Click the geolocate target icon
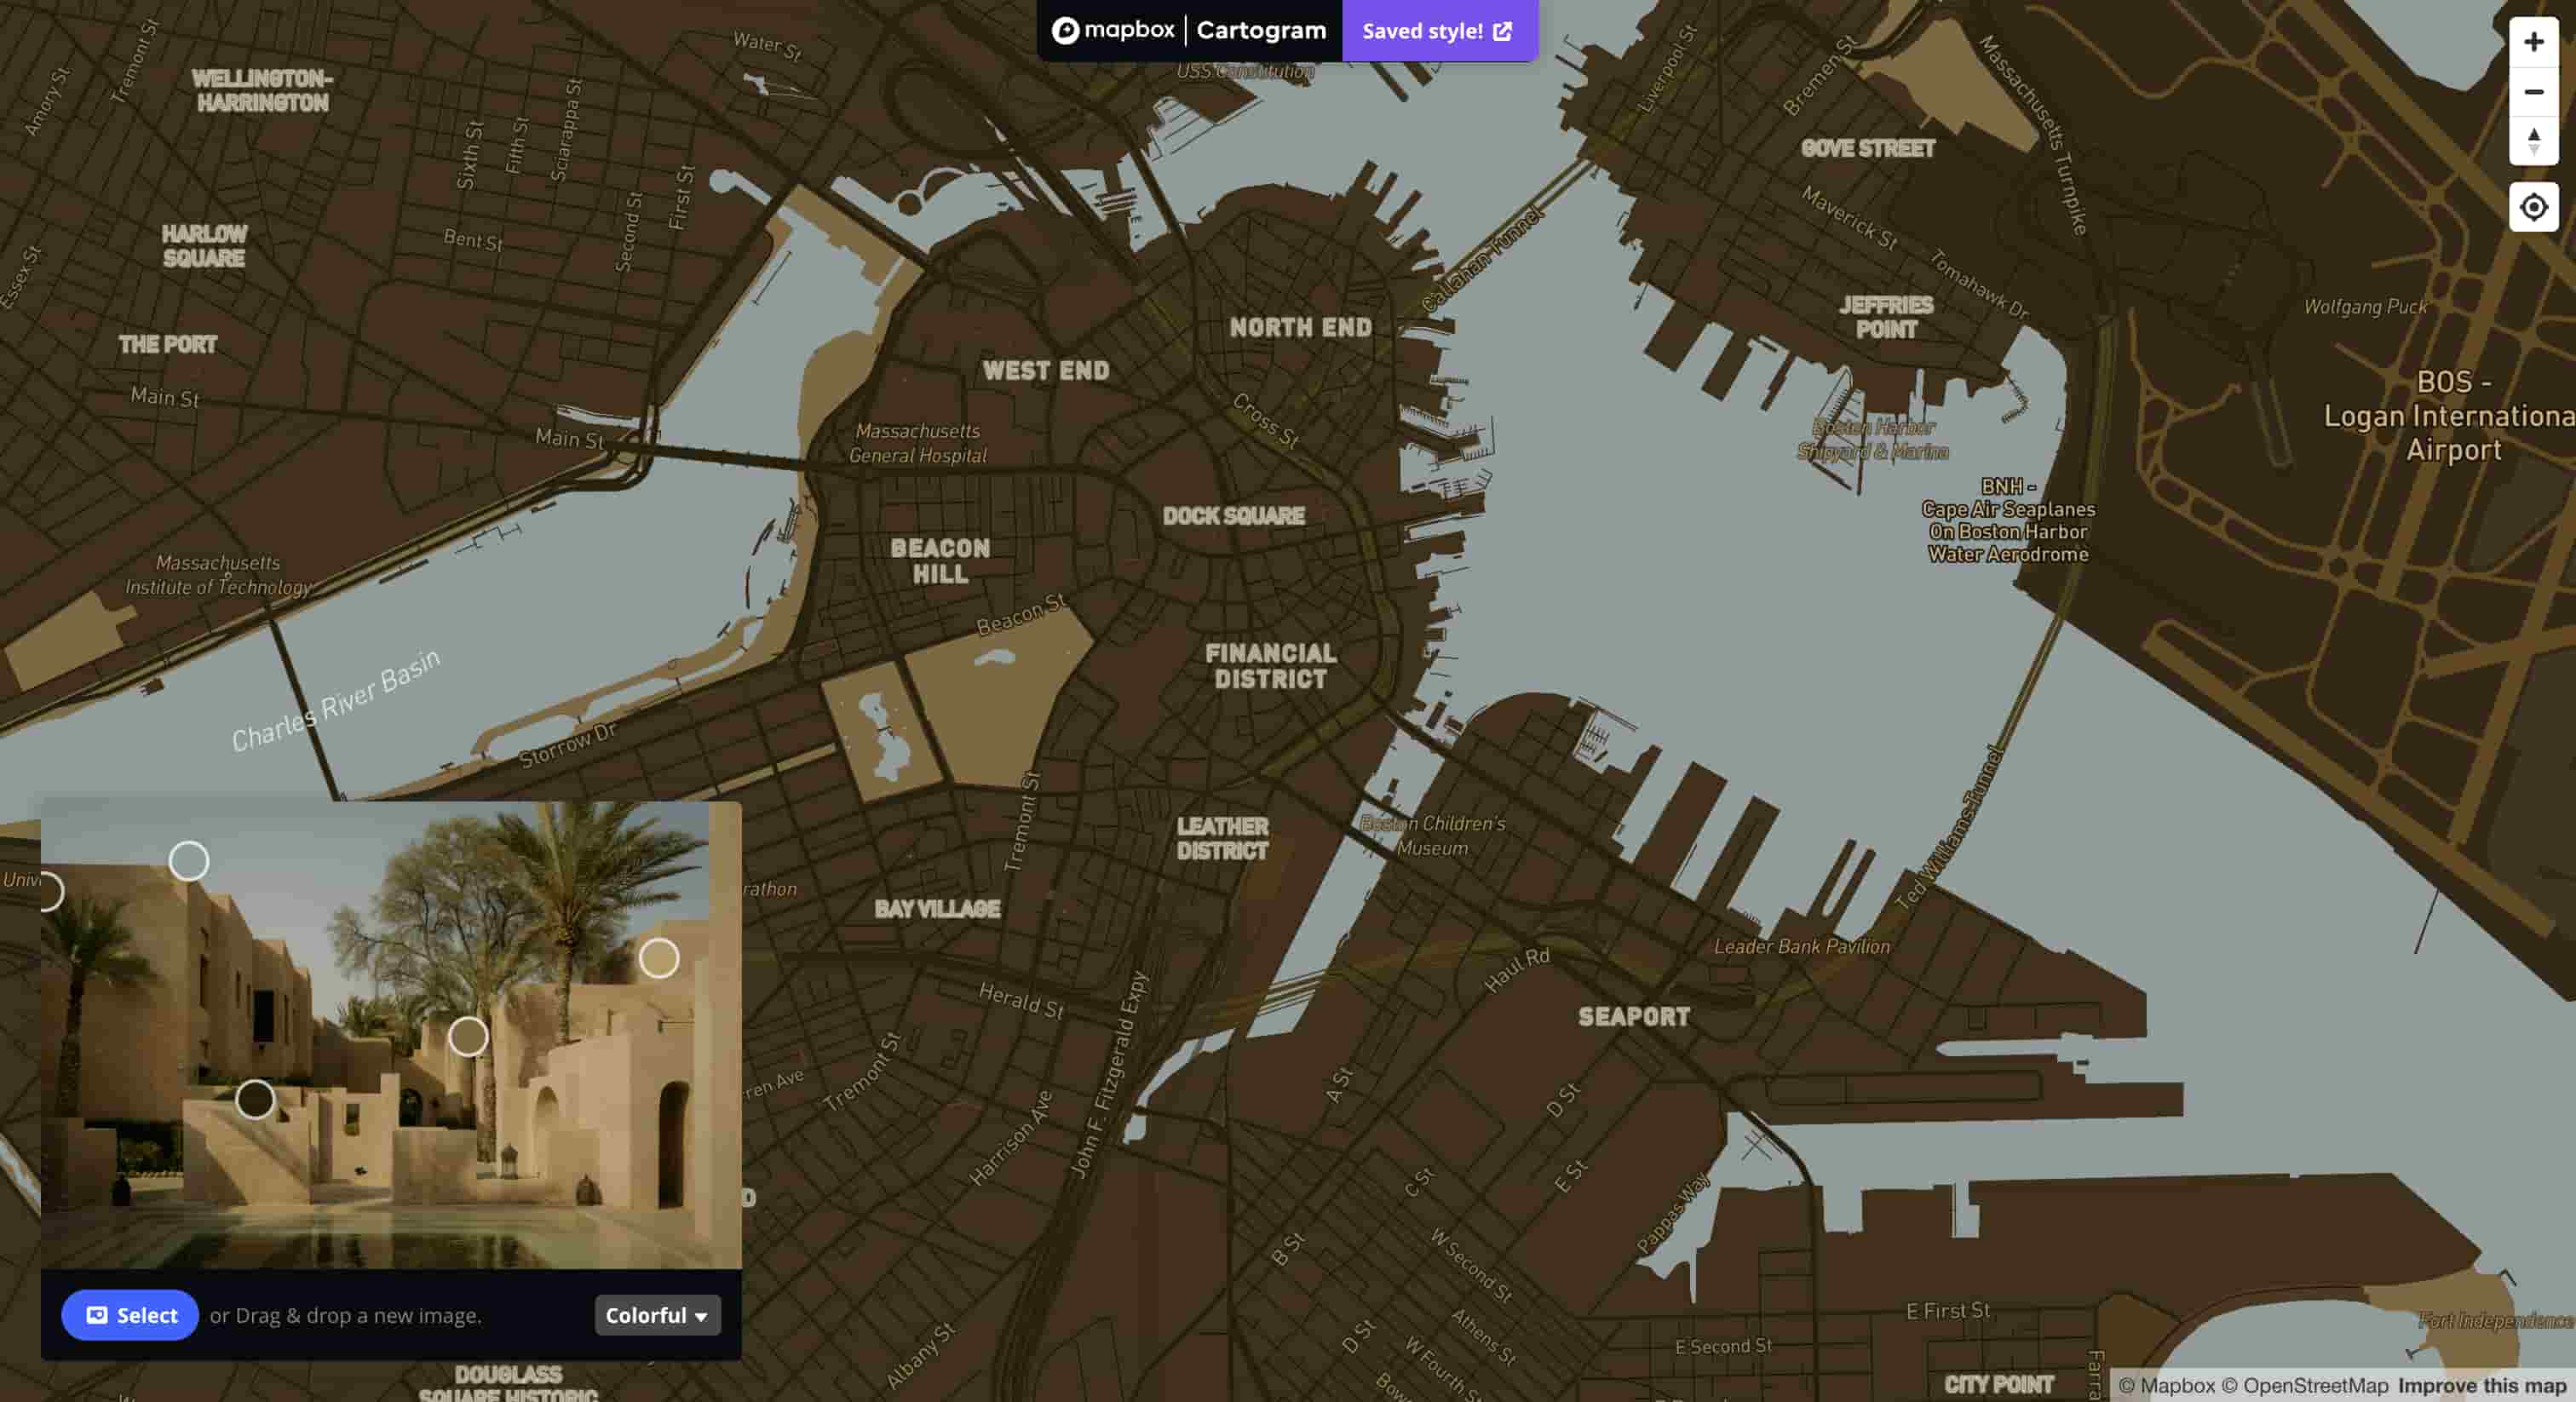Image resolution: width=2576 pixels, height=1402 pixels. point(2533,207)
